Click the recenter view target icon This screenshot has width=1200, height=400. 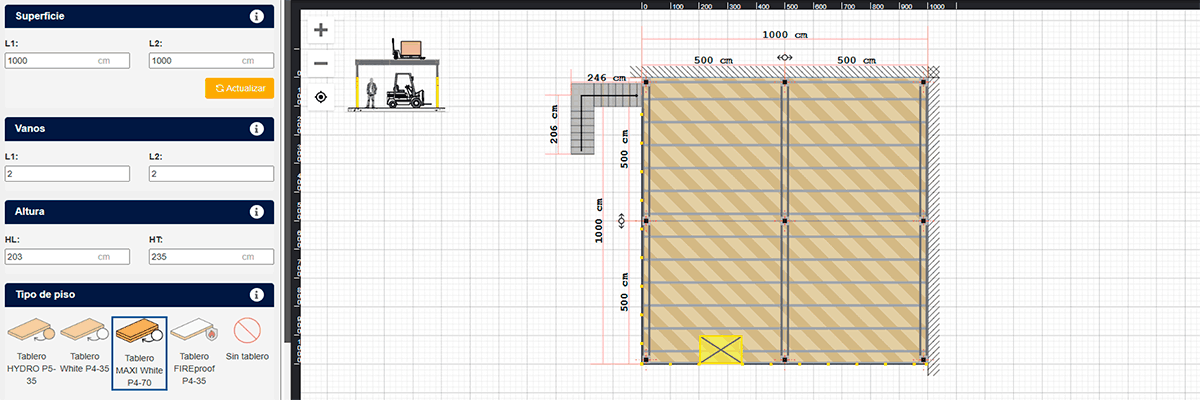(321, 97)
